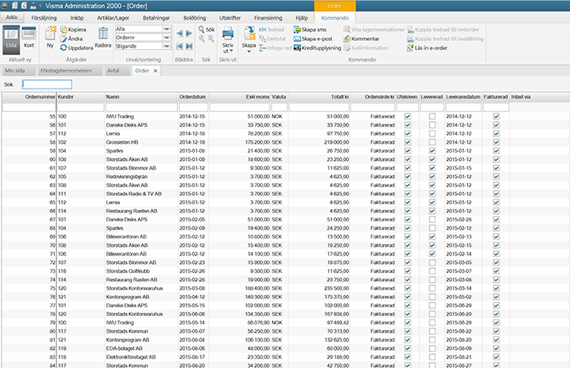Open the Bokföring menu

[194, 18]
